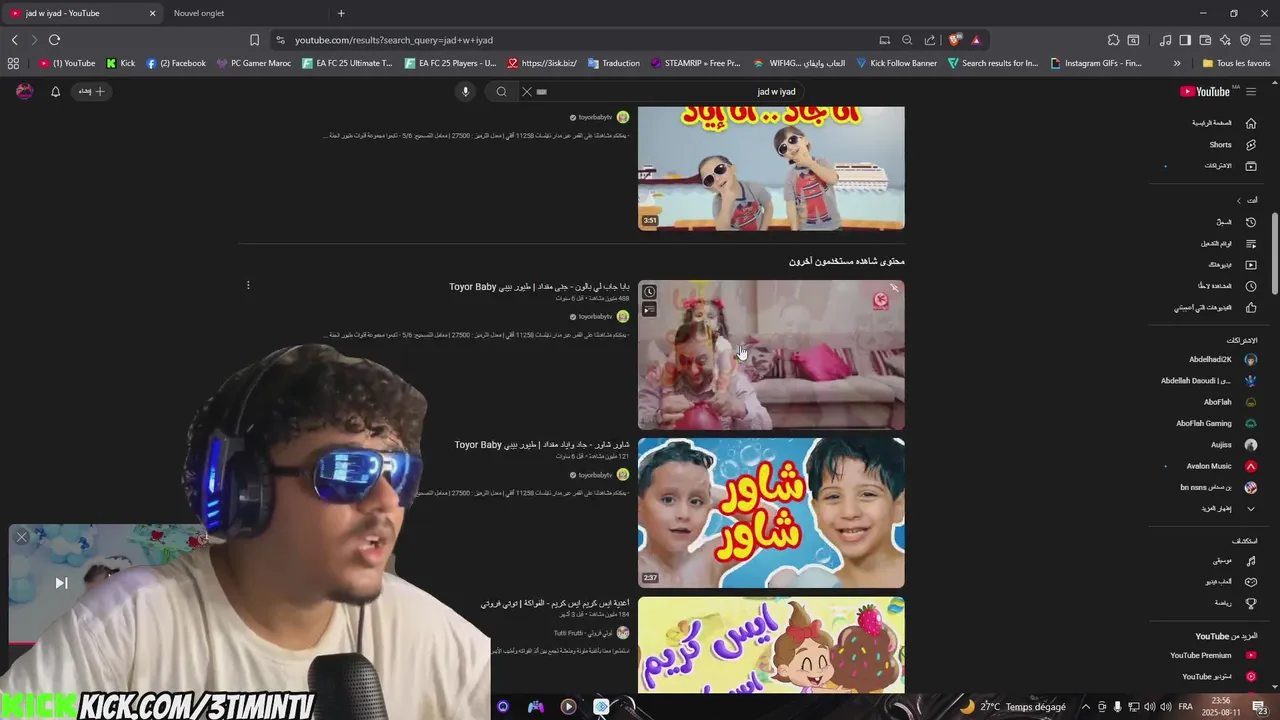Open Watch later in the sidebar
The image size is (1280, 720).
[1228, 286]
